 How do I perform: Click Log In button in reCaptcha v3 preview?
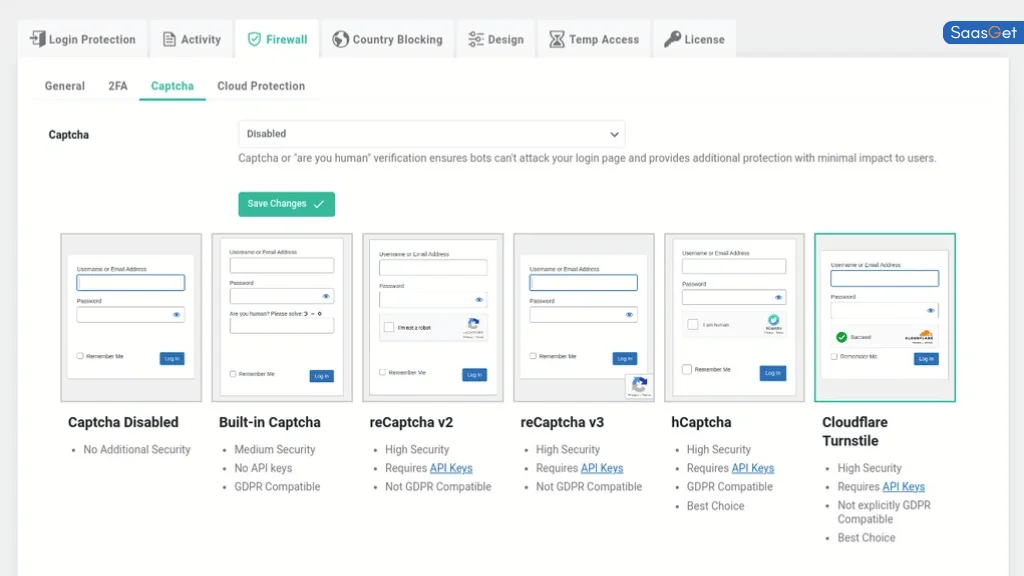624,359
